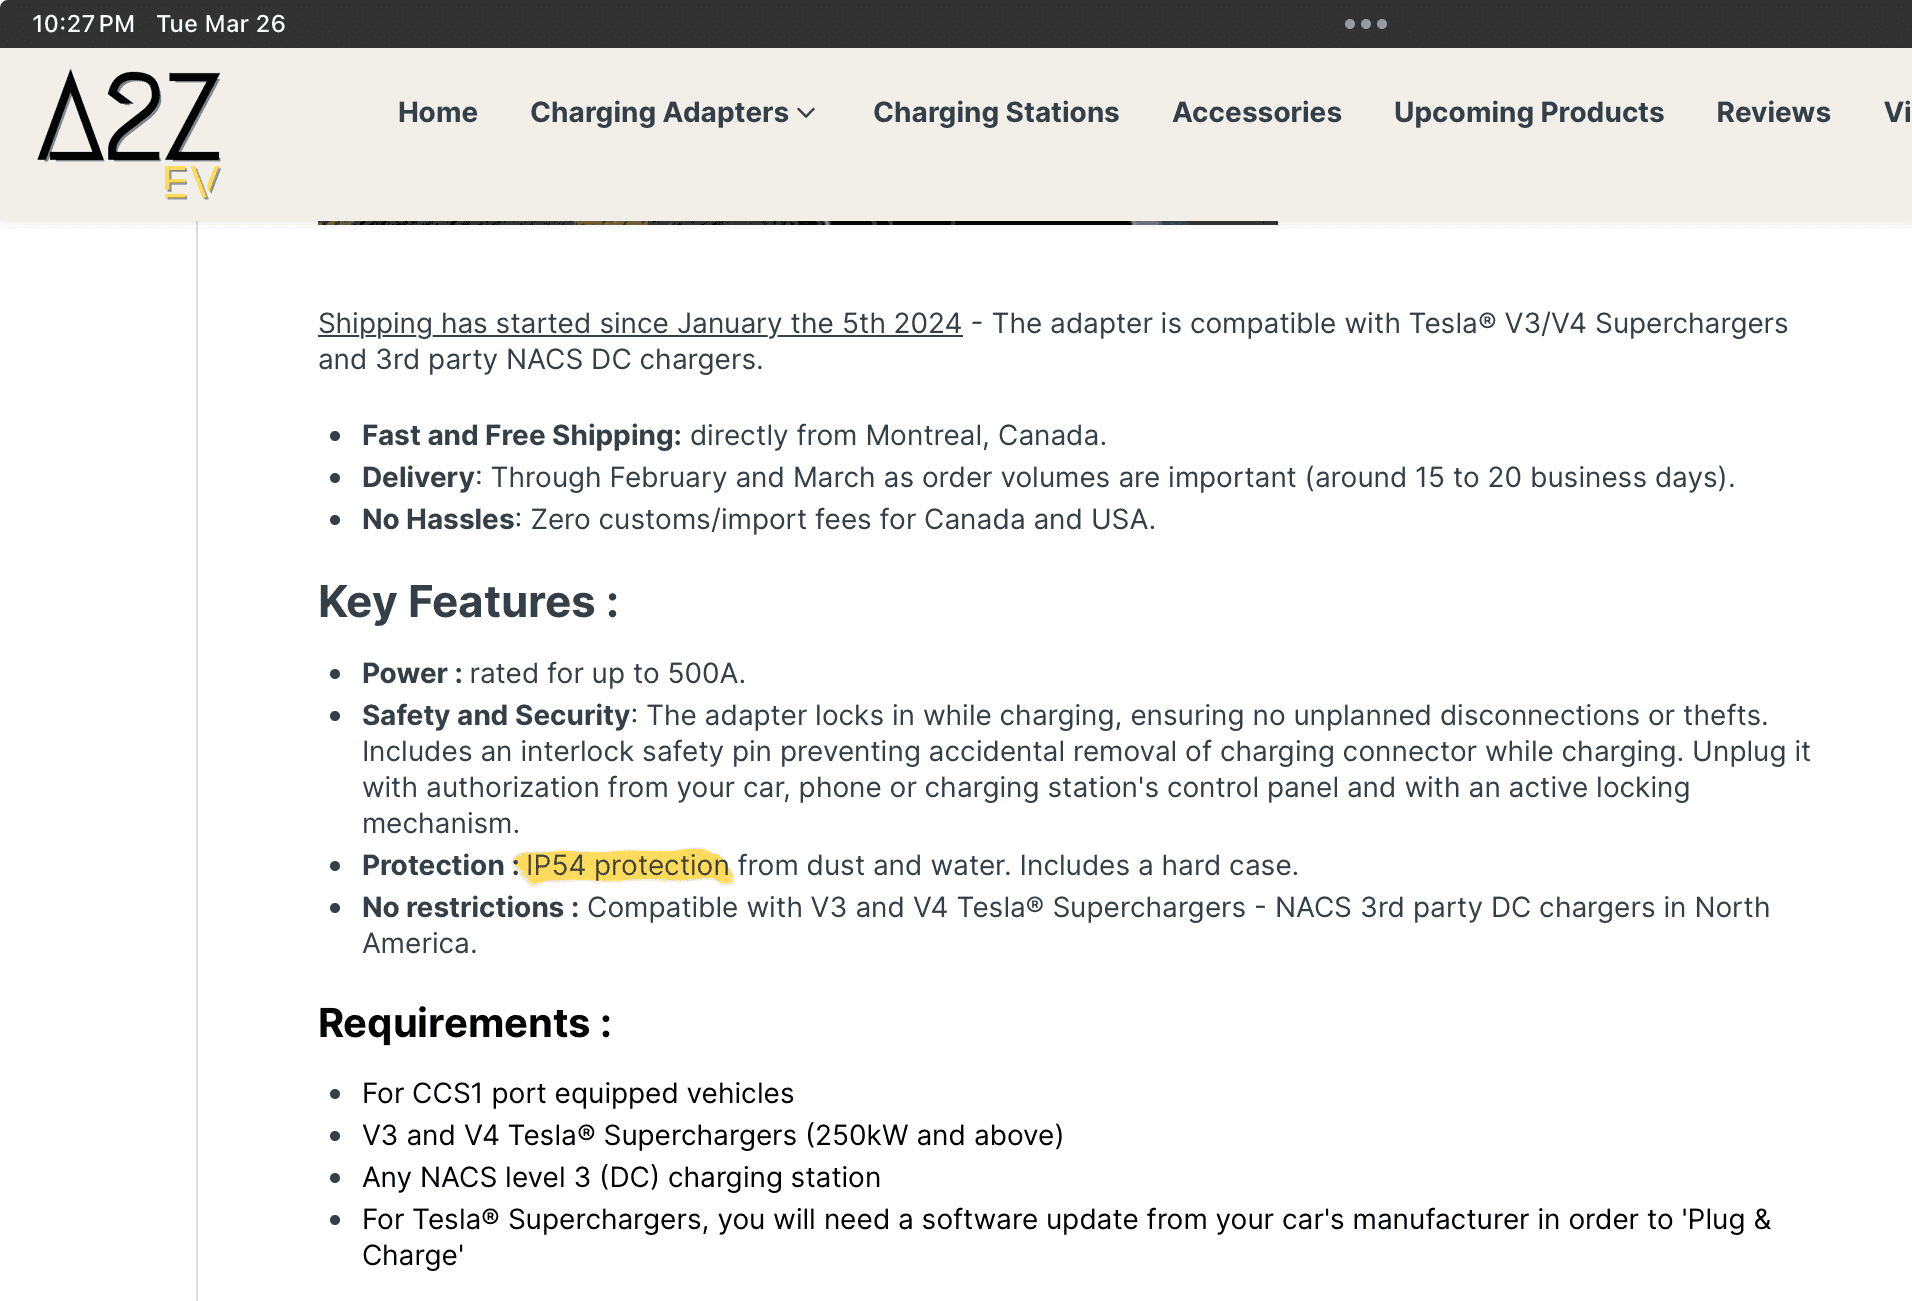Click the bold "Safety and Security" label
Screen dimensions: 1912x1301
pos(496,716)
